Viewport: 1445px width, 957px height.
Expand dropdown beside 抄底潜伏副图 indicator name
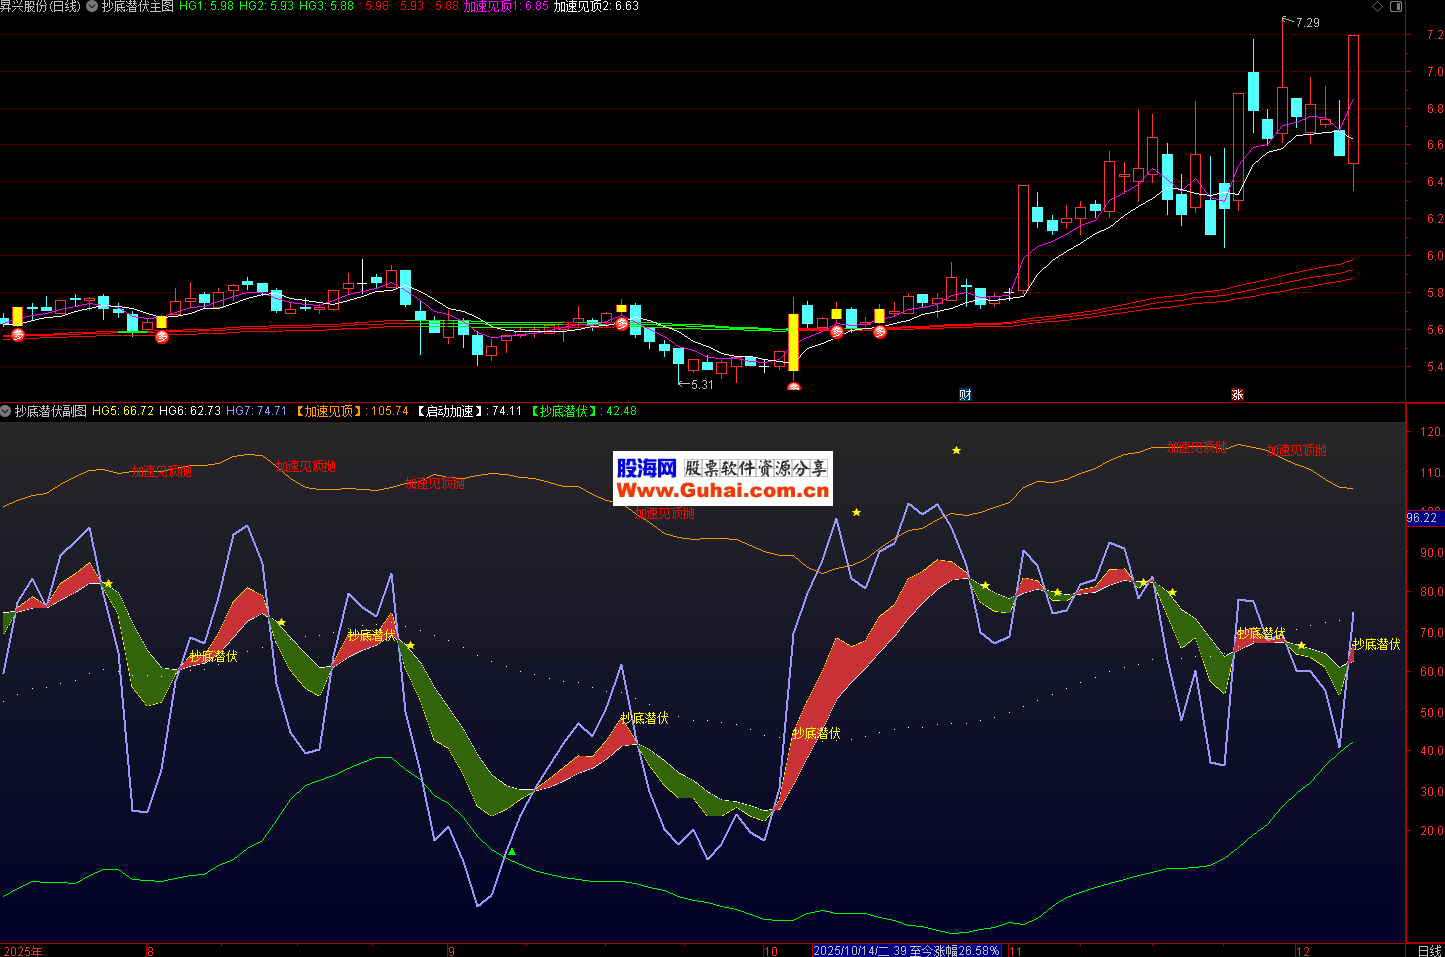pos(6,411)
